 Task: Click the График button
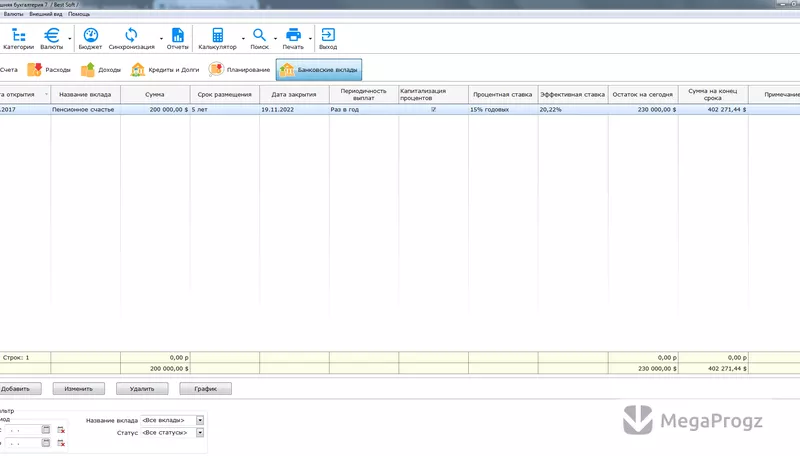206,389
